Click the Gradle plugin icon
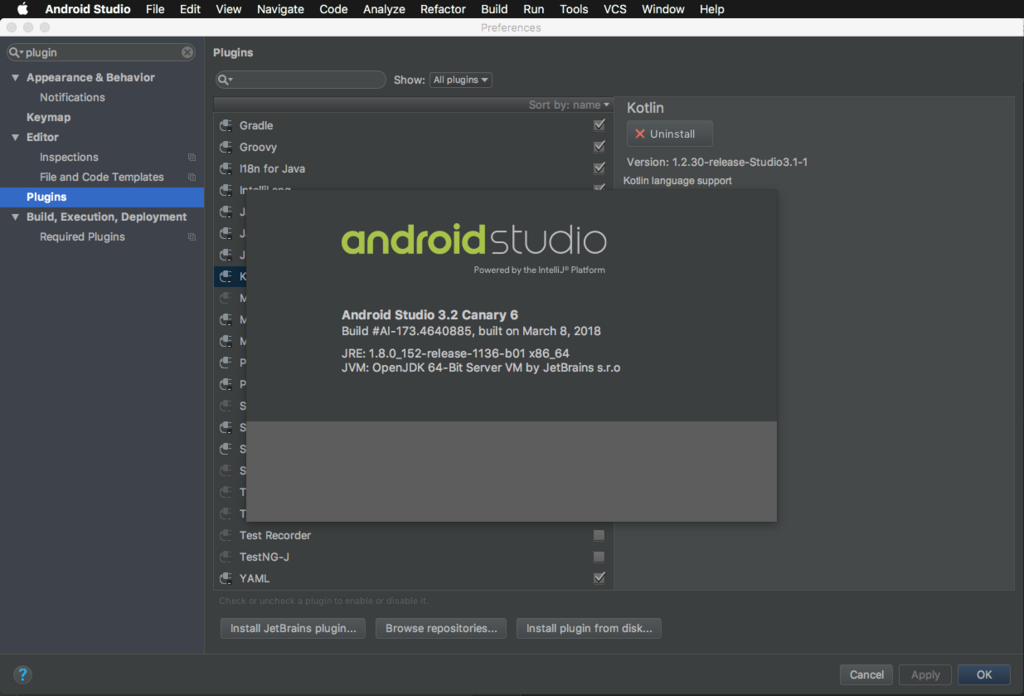This screenshot has width=1024, height=696. click(226, 125)
